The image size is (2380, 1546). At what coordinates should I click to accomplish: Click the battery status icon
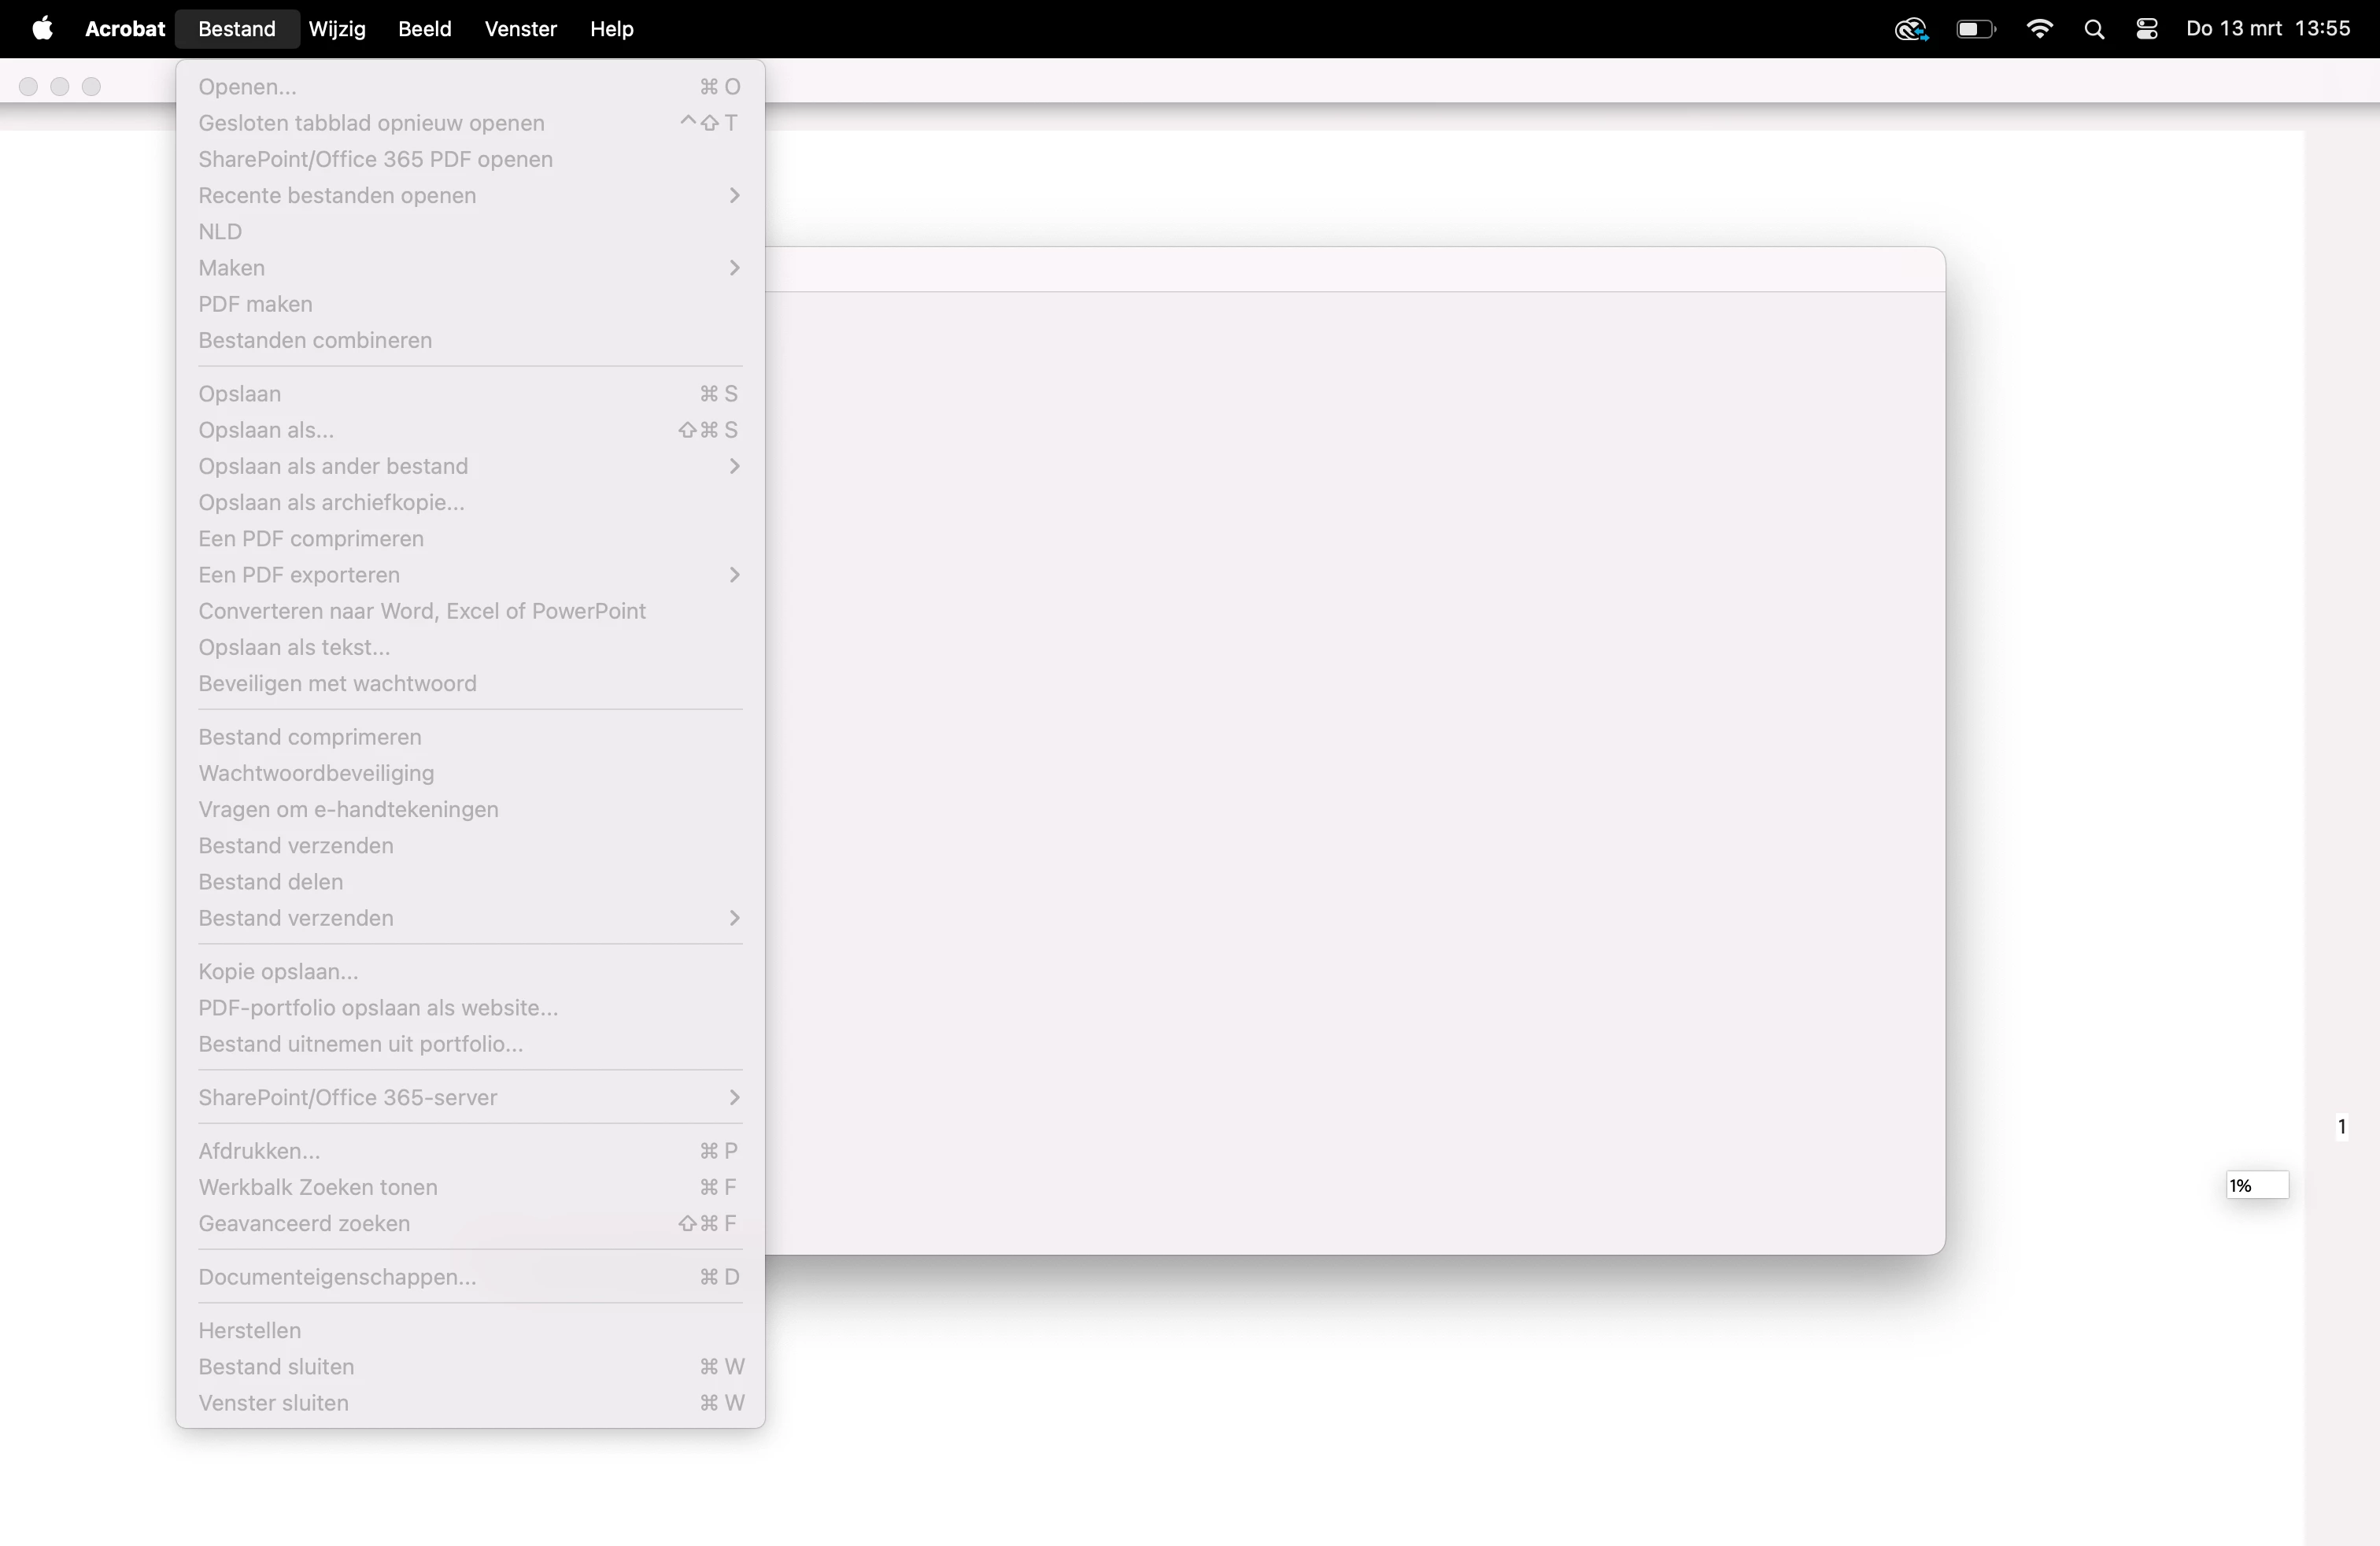pos(1975,29)
